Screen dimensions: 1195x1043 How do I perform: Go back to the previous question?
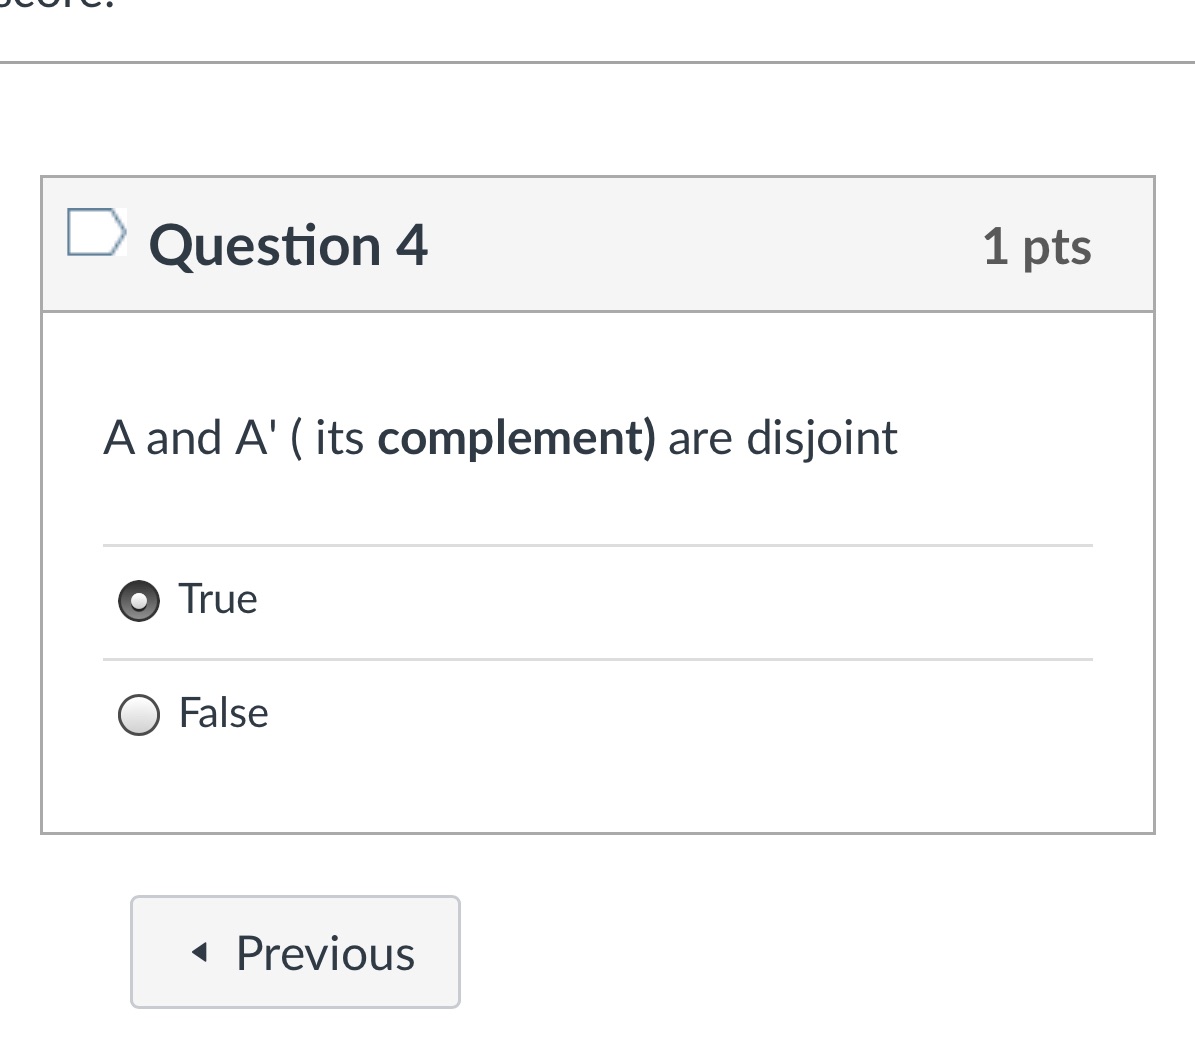click(x=295, y=952)
